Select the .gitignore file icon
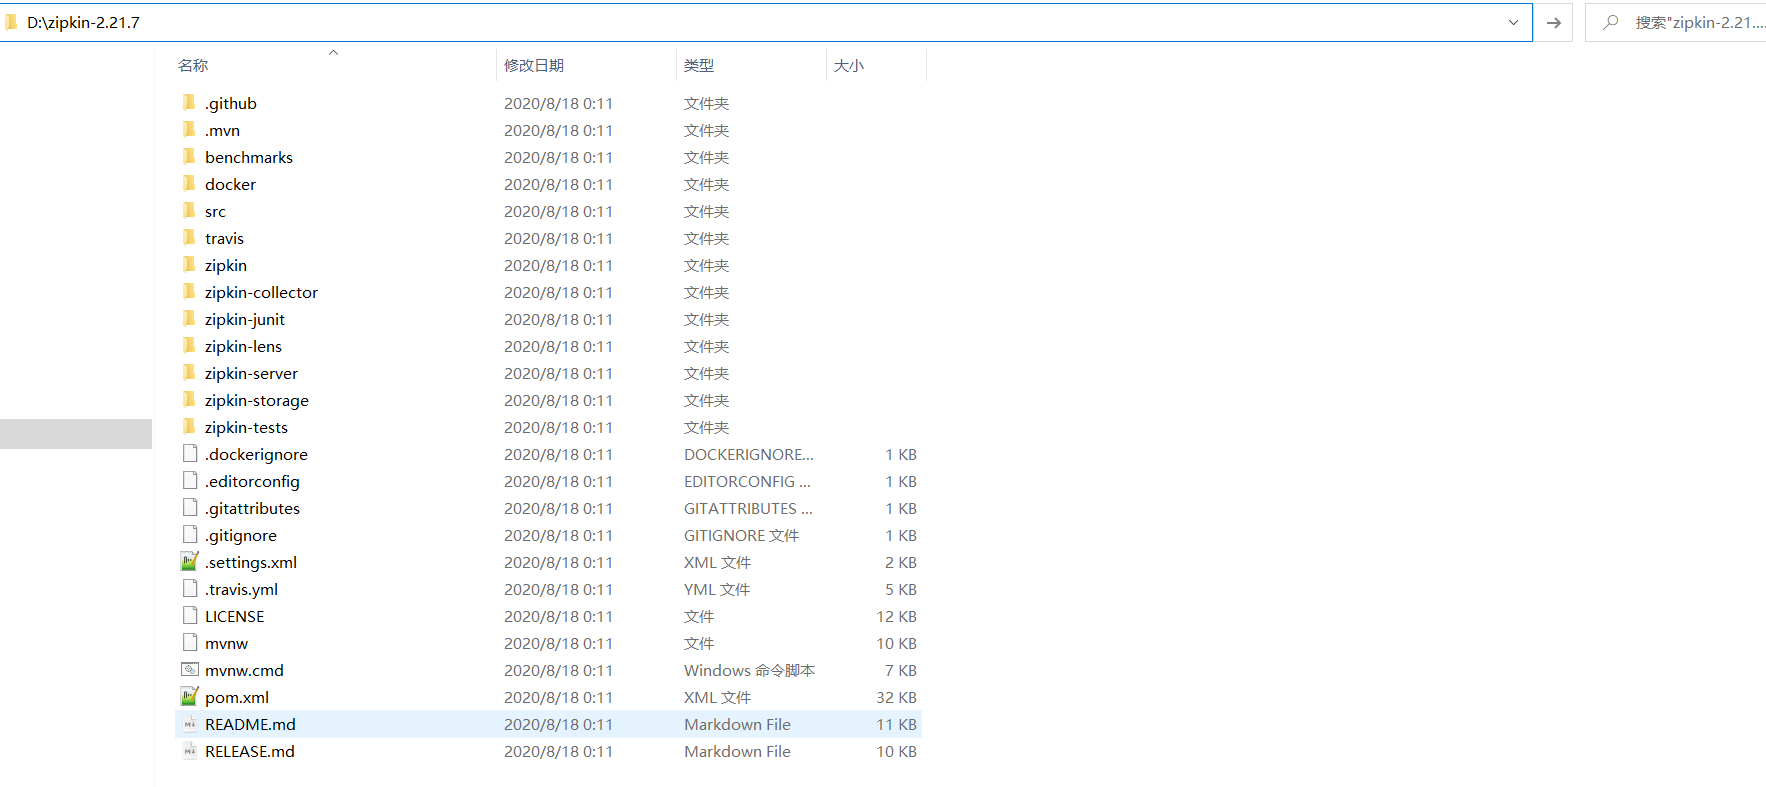This screenshot has width=1766, height=787. tap(190, 534)
